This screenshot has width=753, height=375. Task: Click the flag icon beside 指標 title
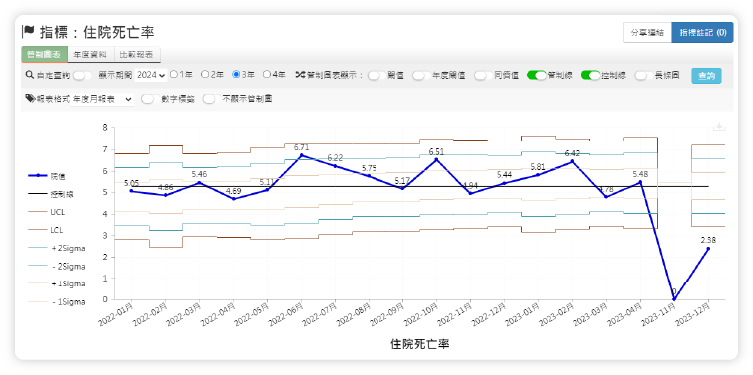pos(28,32)
